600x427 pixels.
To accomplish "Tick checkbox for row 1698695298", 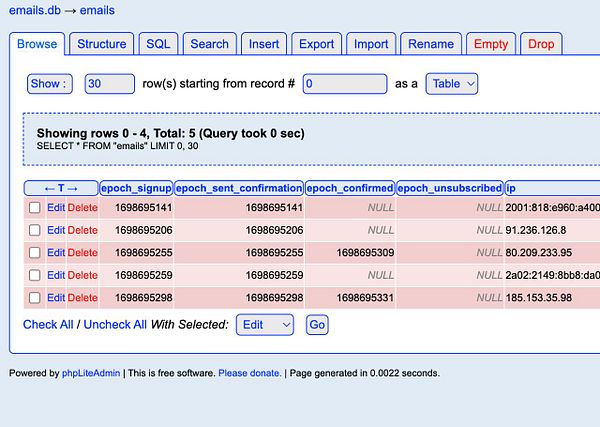I will 35,298.
